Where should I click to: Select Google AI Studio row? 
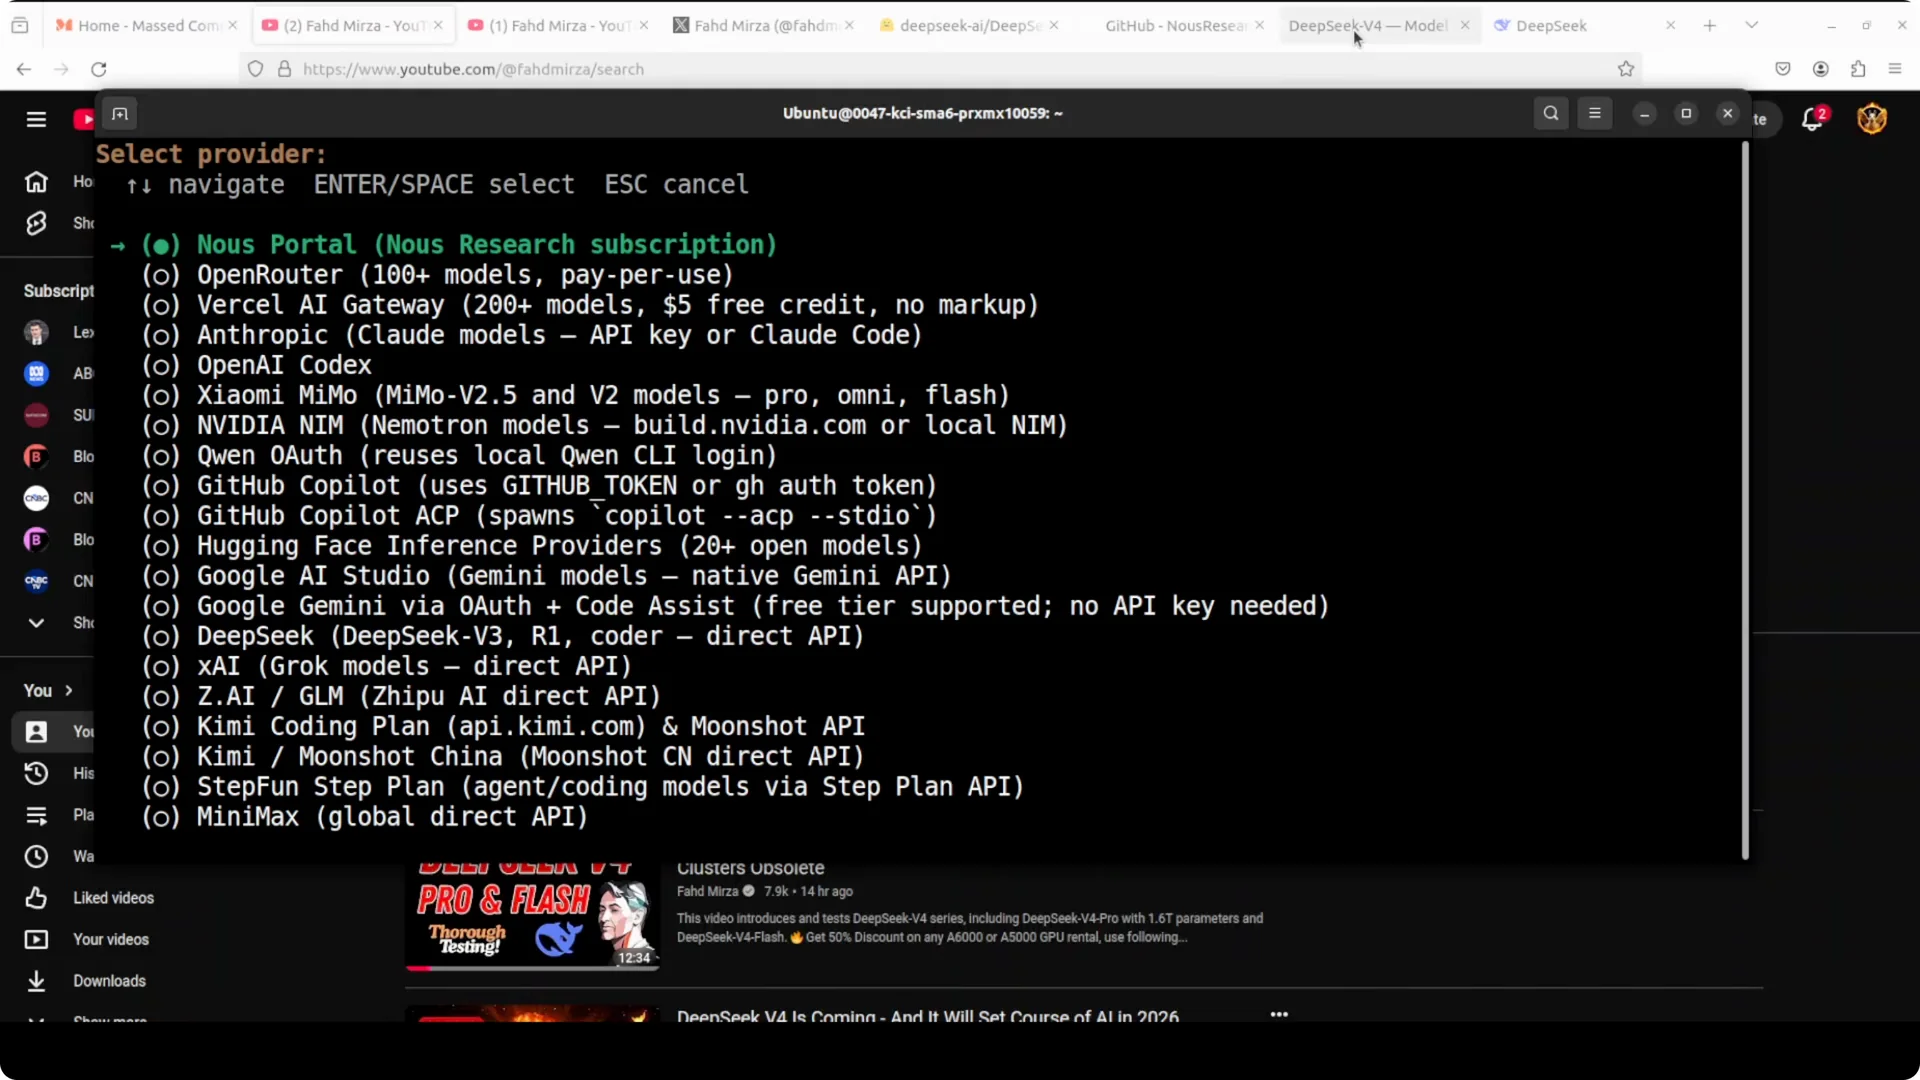point(547,576)
